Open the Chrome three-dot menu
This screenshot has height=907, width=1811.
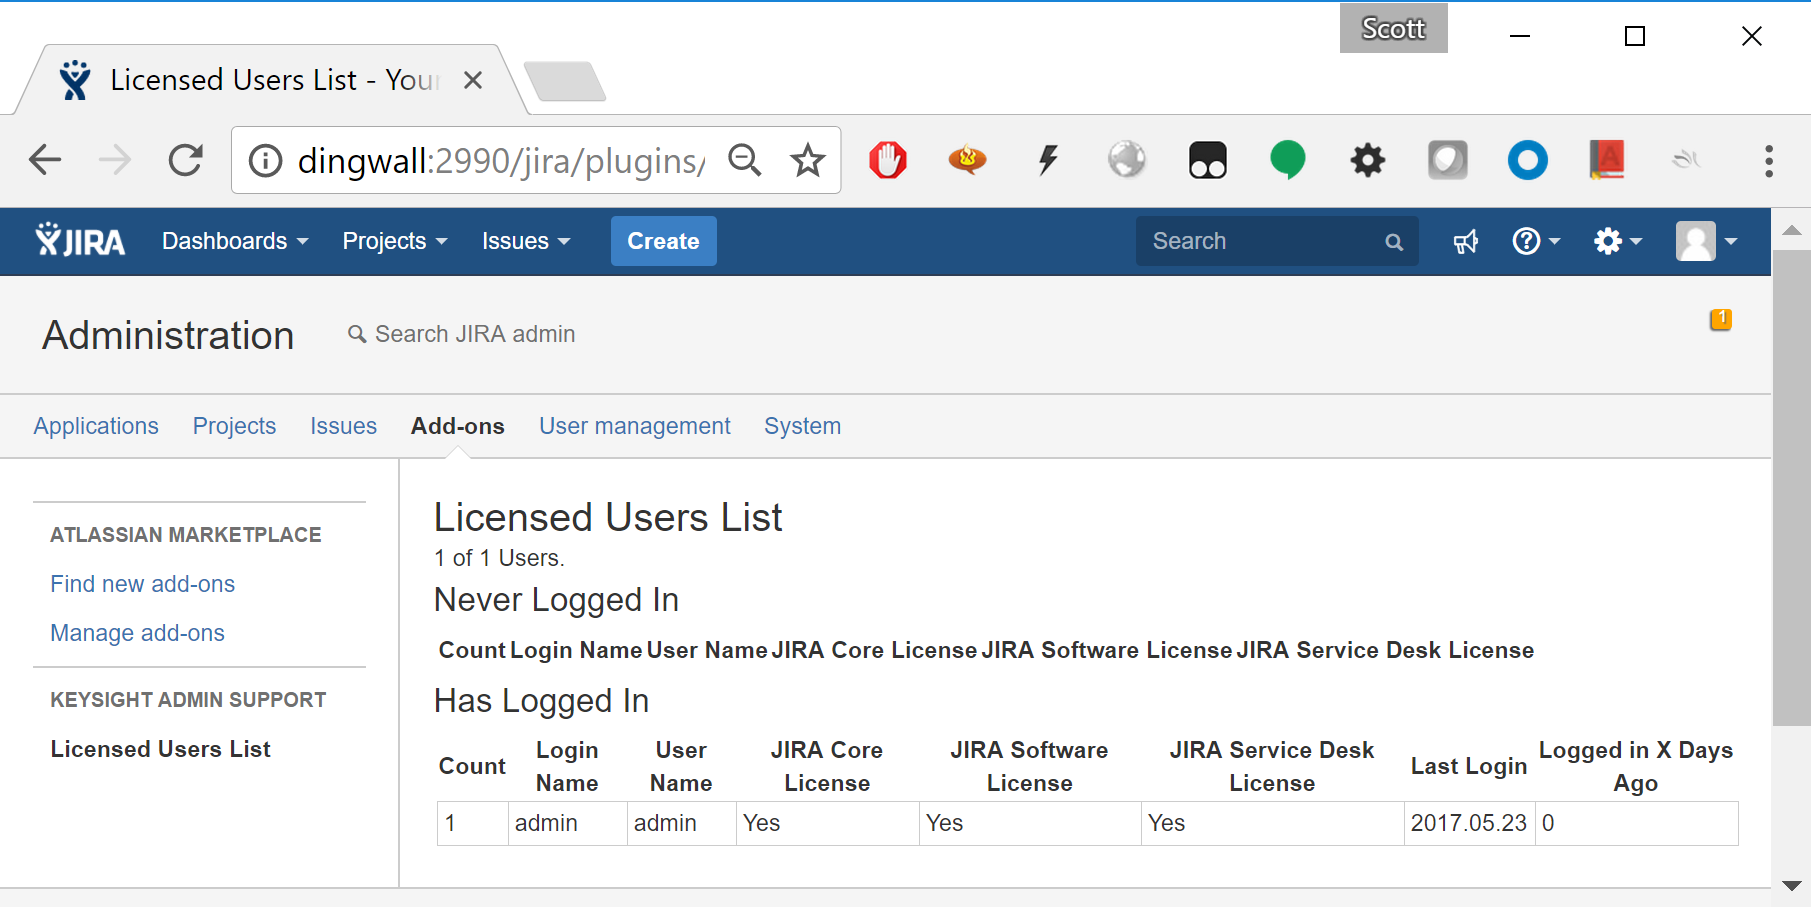coord(1769,160)
